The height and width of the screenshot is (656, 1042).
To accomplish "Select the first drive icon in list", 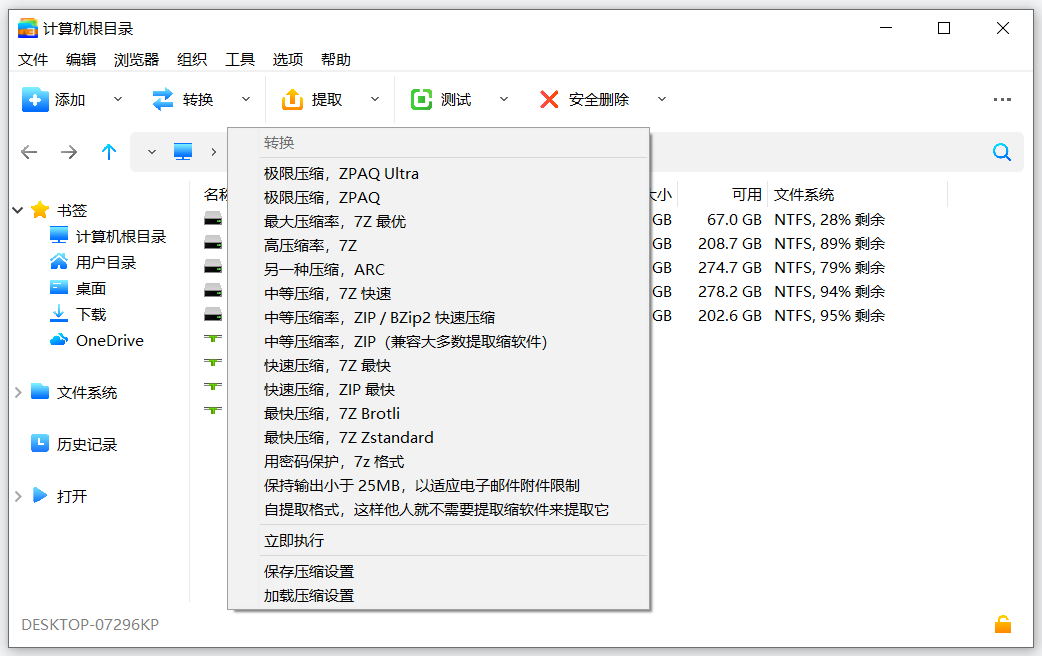I will click(x=213, y=219).
